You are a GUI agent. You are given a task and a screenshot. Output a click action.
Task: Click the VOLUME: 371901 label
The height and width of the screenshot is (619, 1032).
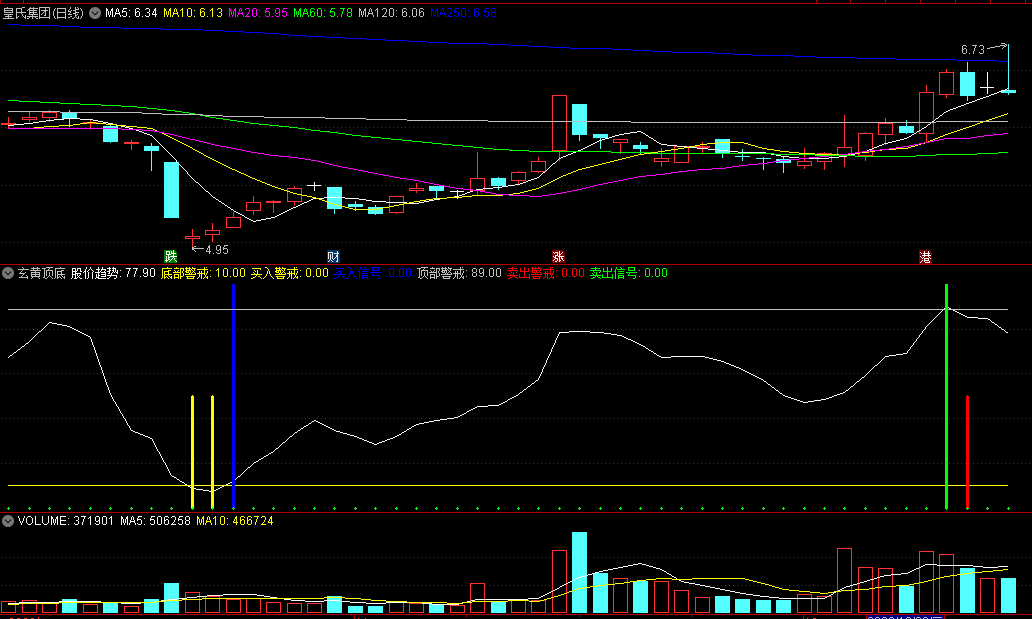[x=65, y=521]
